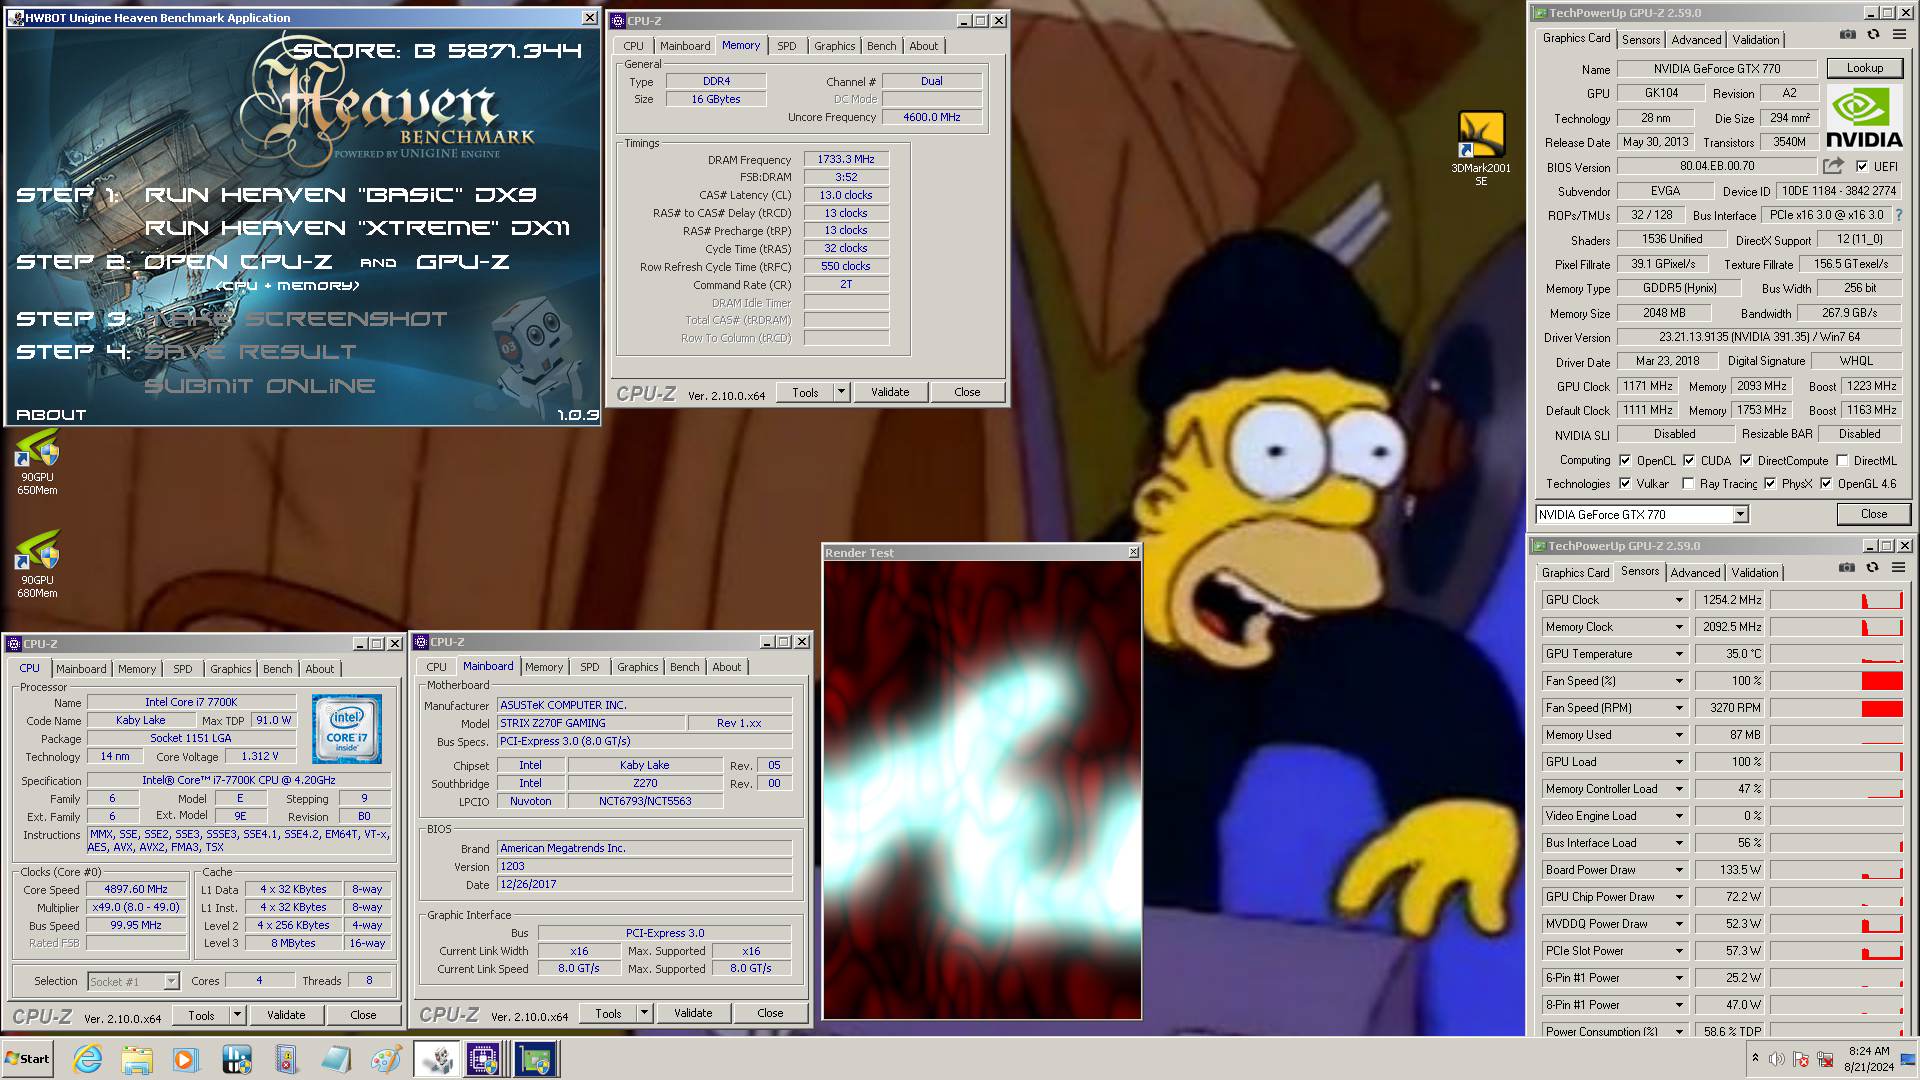Switch to CPU-Z via its taskbar icon
This screenshot has height=1080, width=1920.
tap(484, 1059)
